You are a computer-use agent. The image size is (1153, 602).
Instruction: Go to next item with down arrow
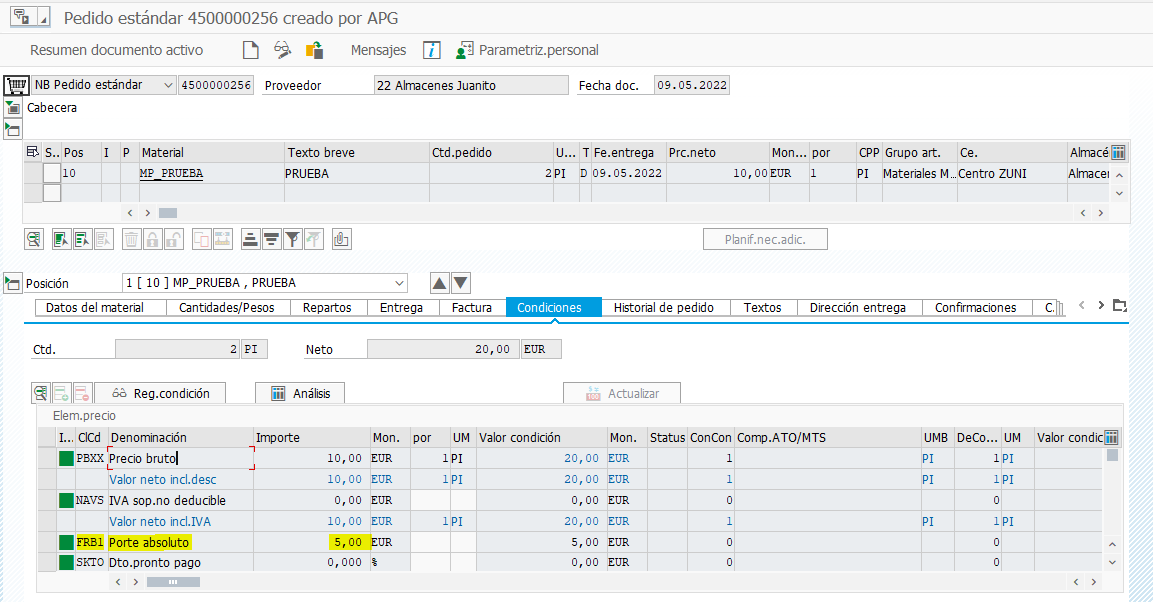click(461, 283)
